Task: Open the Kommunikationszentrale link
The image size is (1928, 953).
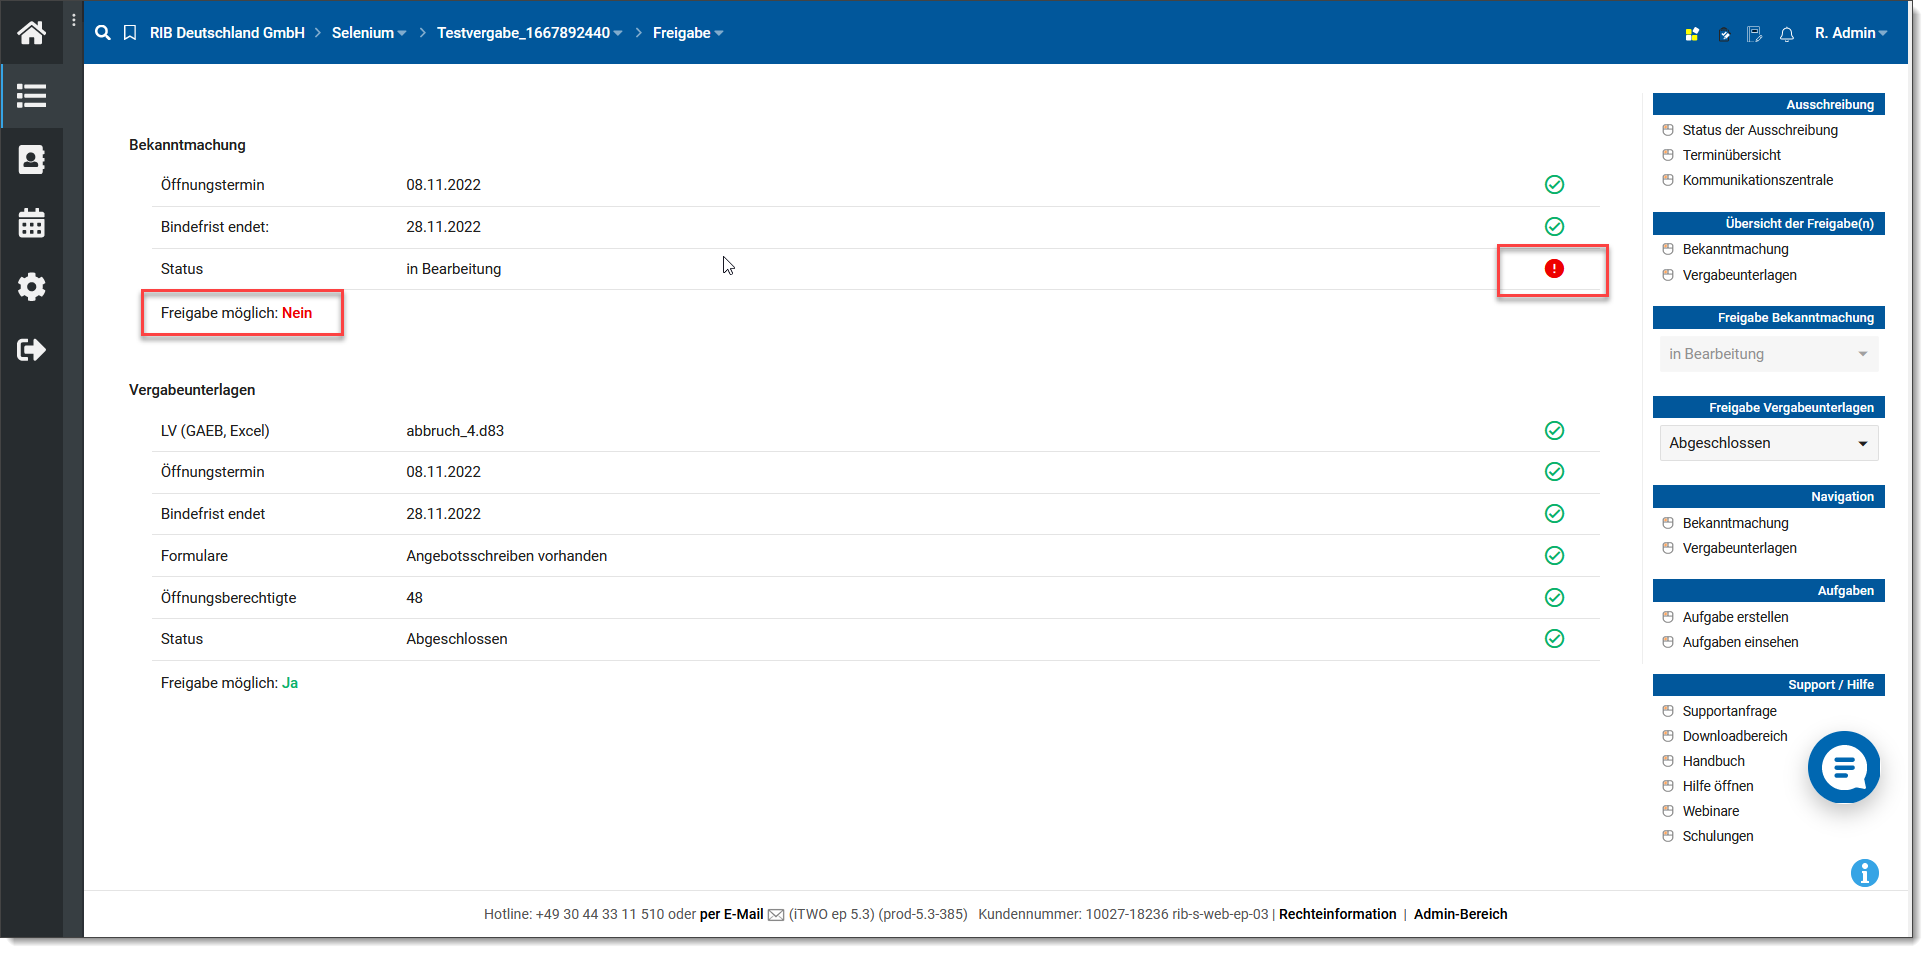Action: click(1757, 180)
